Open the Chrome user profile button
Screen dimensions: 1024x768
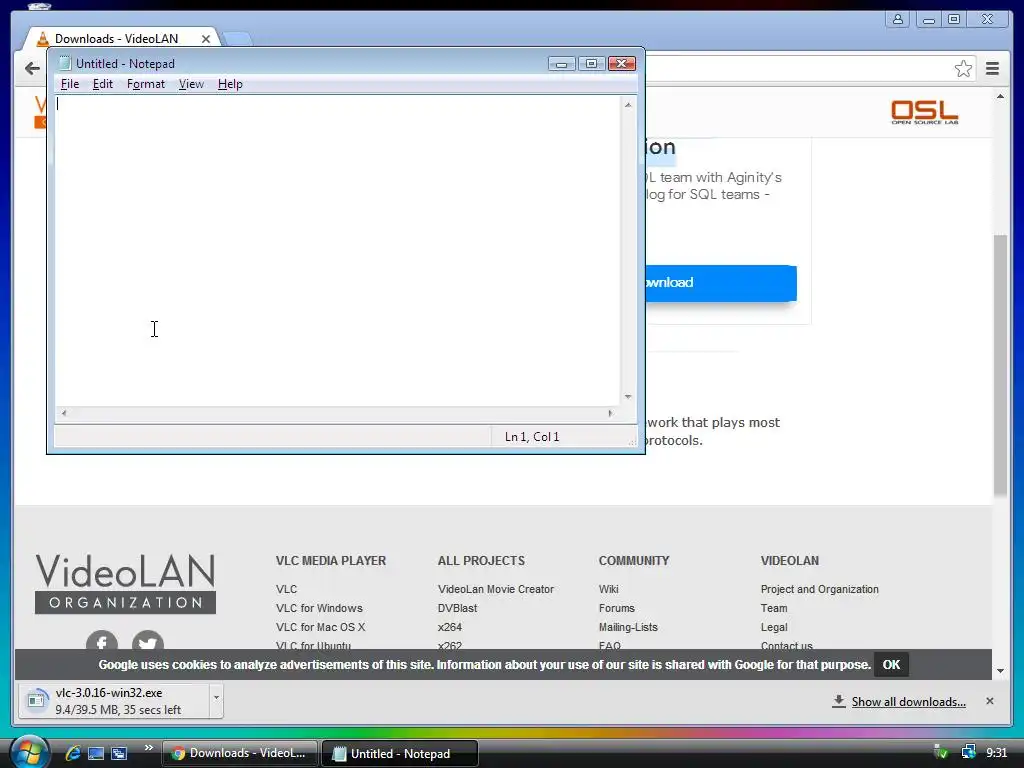pyautogui.click(x=898, y=19)
